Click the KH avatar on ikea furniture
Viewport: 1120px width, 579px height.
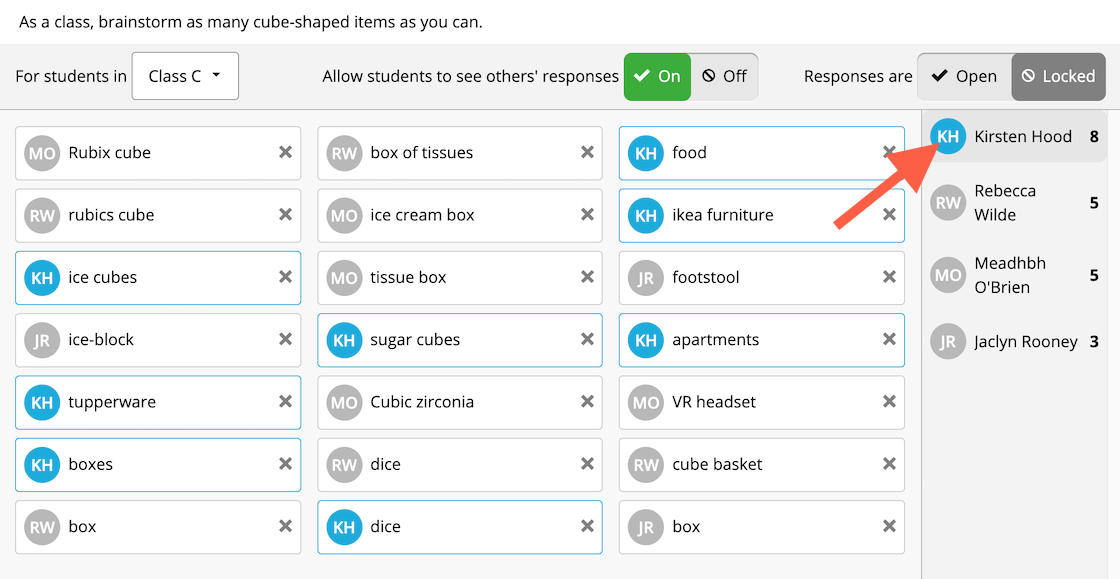[646, 215]
